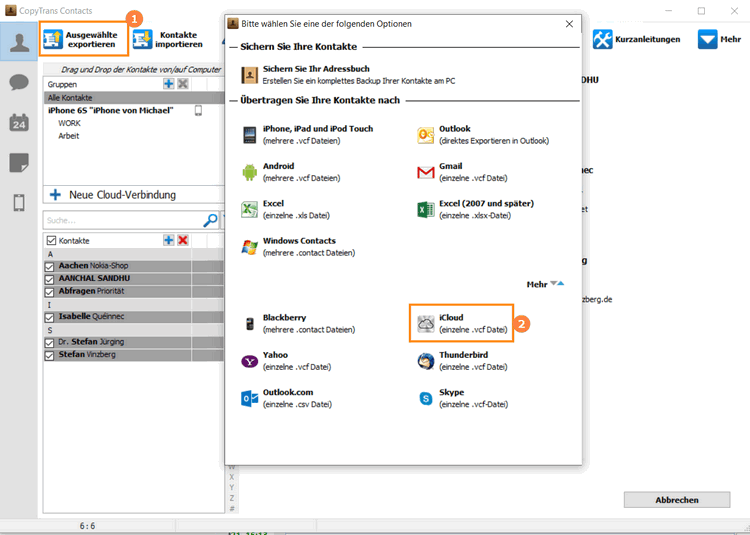
Task: Open the Messages section in the sidebar
Action: pos(19,82)
